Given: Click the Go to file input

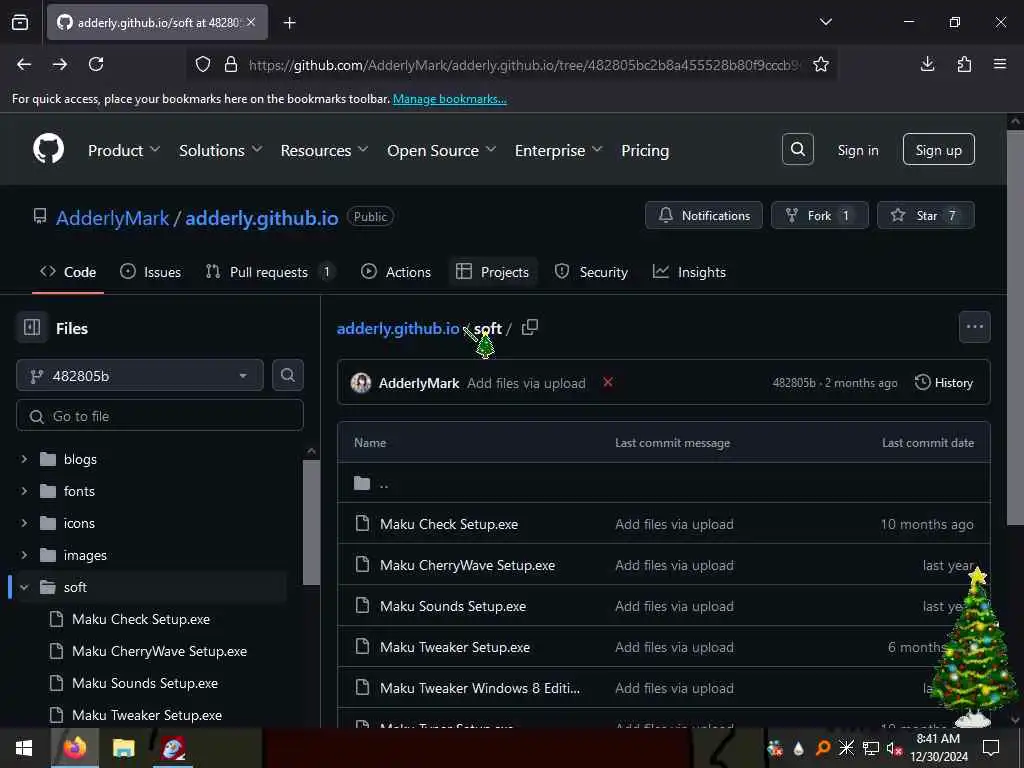Looking at the screenshot, I should point(159,415).
